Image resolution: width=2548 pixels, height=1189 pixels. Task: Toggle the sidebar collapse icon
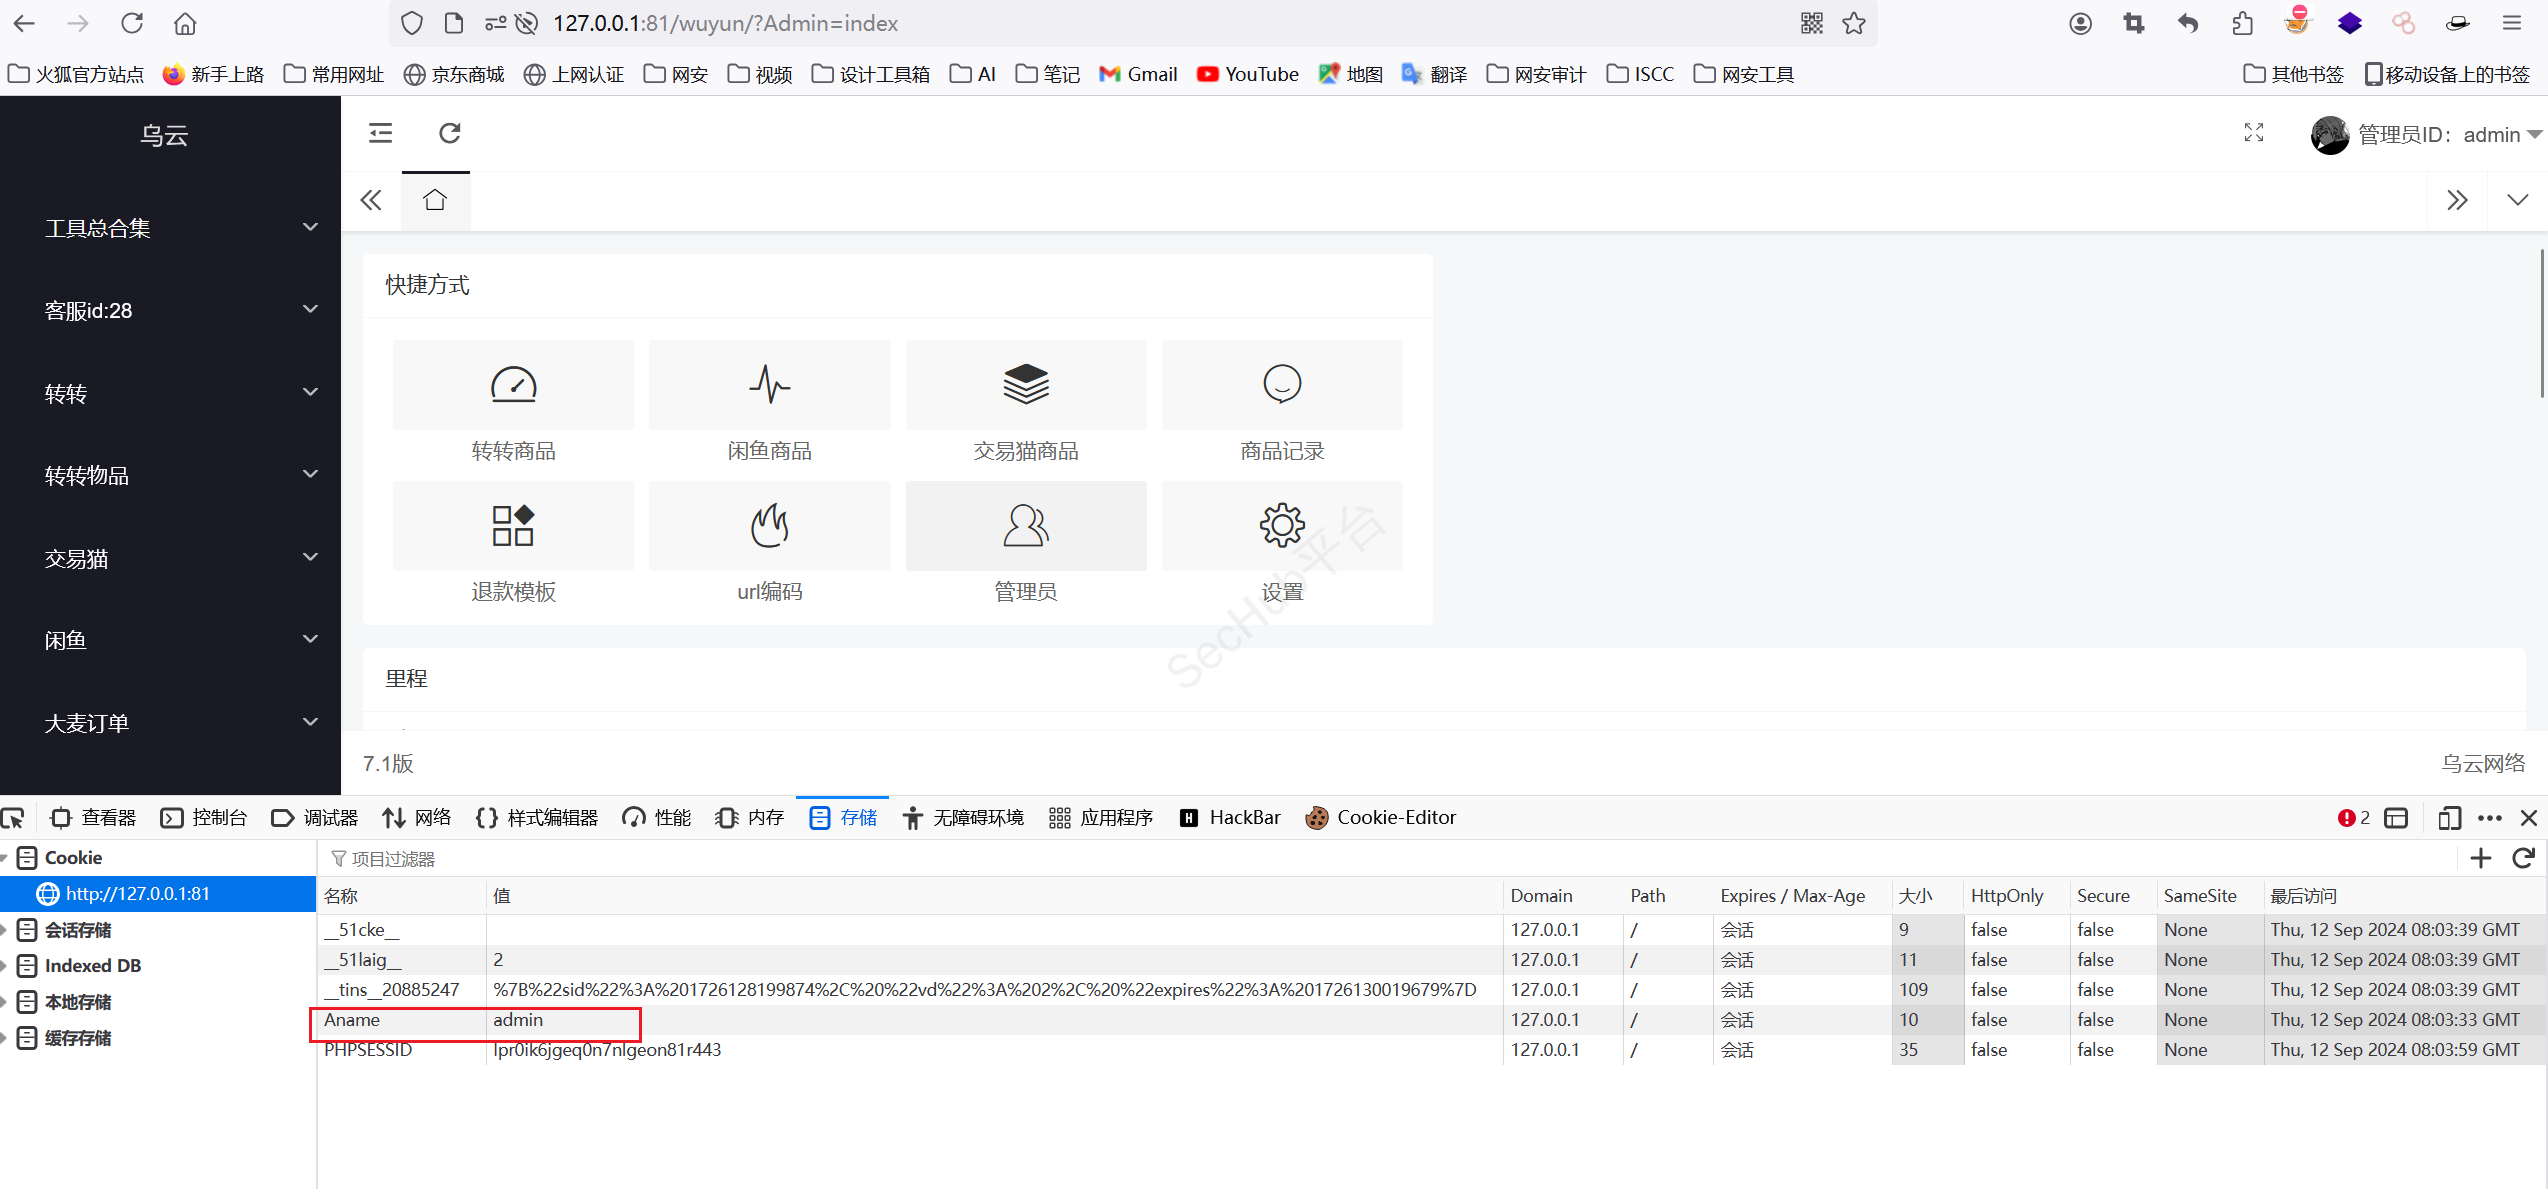(380, 133)
